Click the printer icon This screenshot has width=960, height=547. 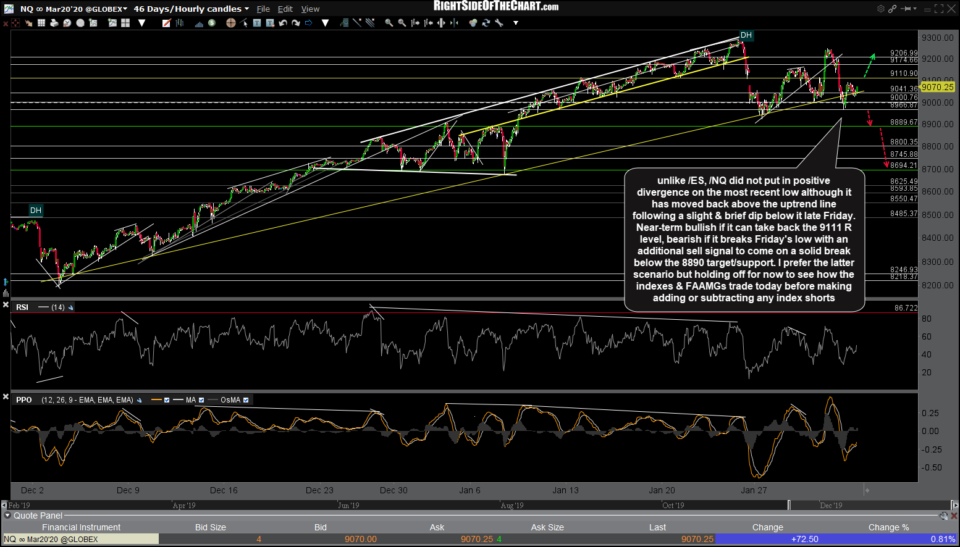[54, 23]
